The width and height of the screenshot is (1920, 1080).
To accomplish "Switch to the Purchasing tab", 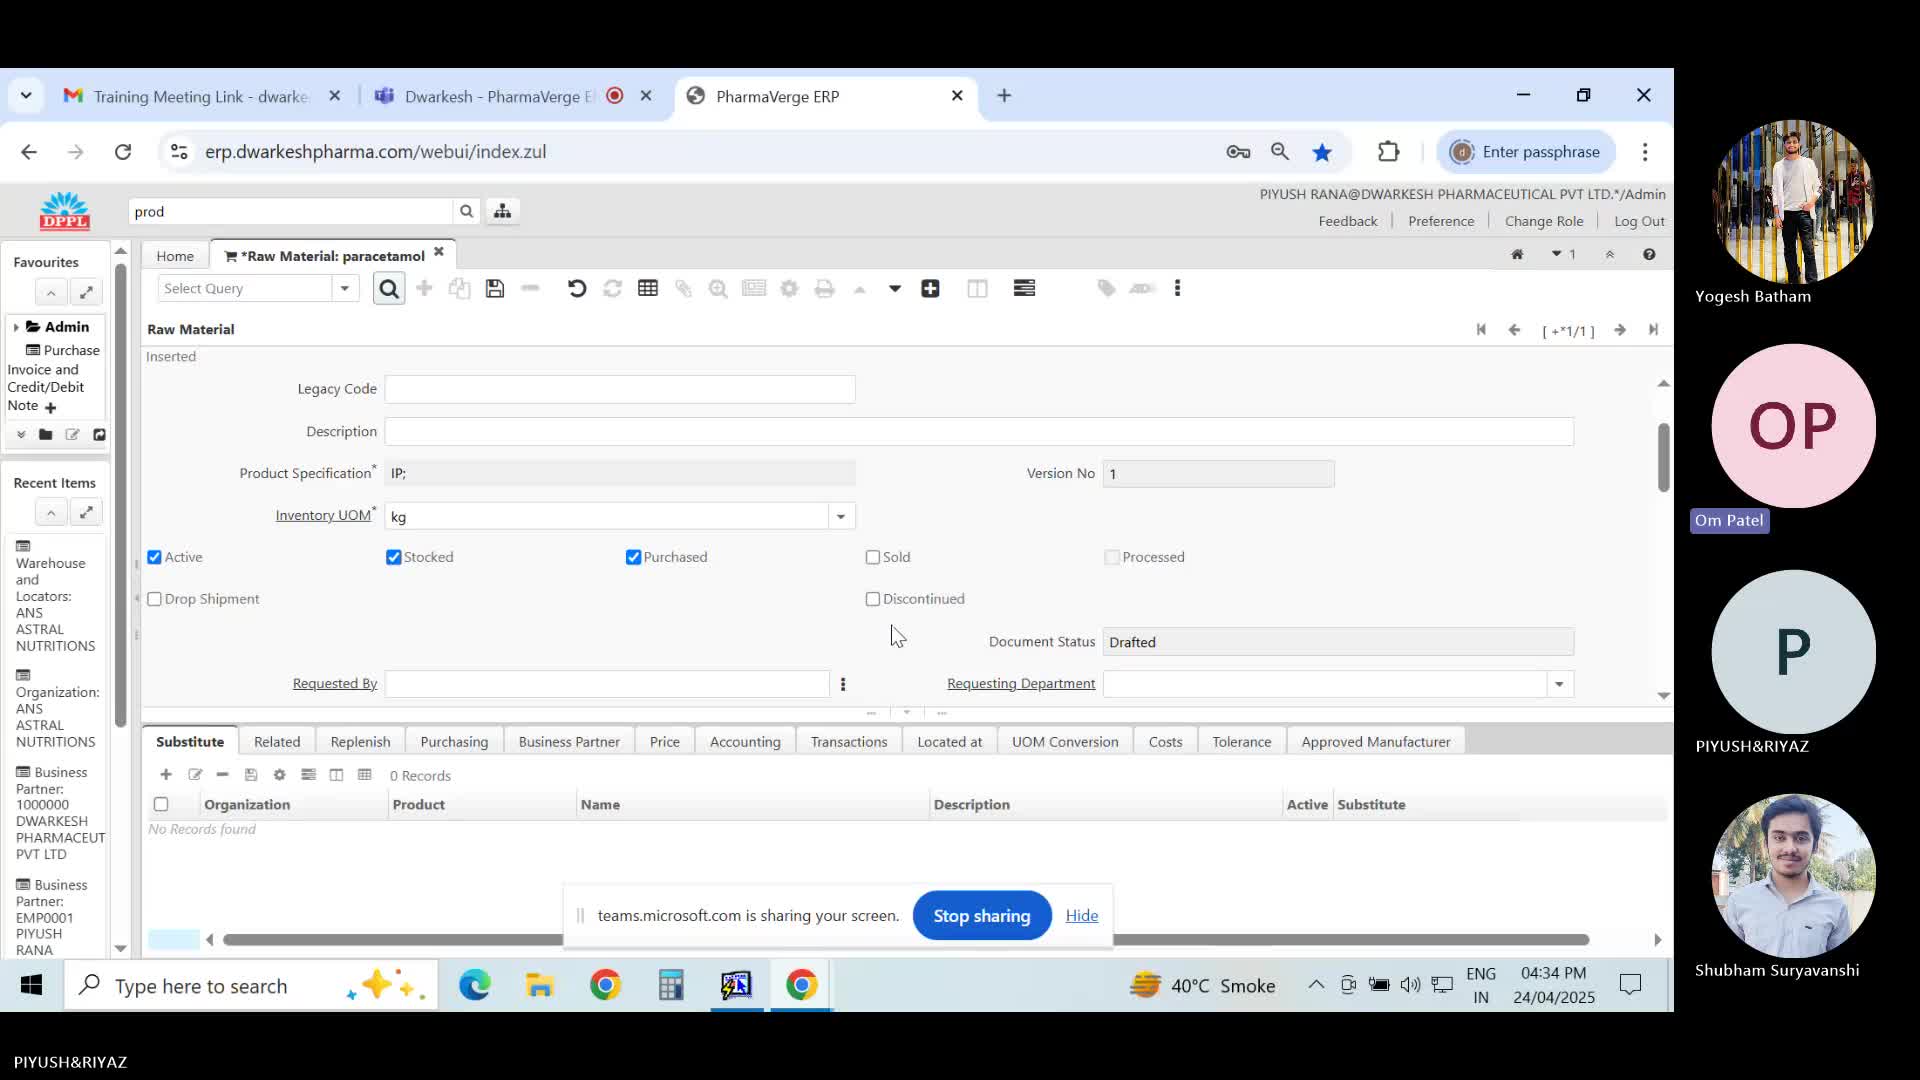I will [x=454, y=742].
